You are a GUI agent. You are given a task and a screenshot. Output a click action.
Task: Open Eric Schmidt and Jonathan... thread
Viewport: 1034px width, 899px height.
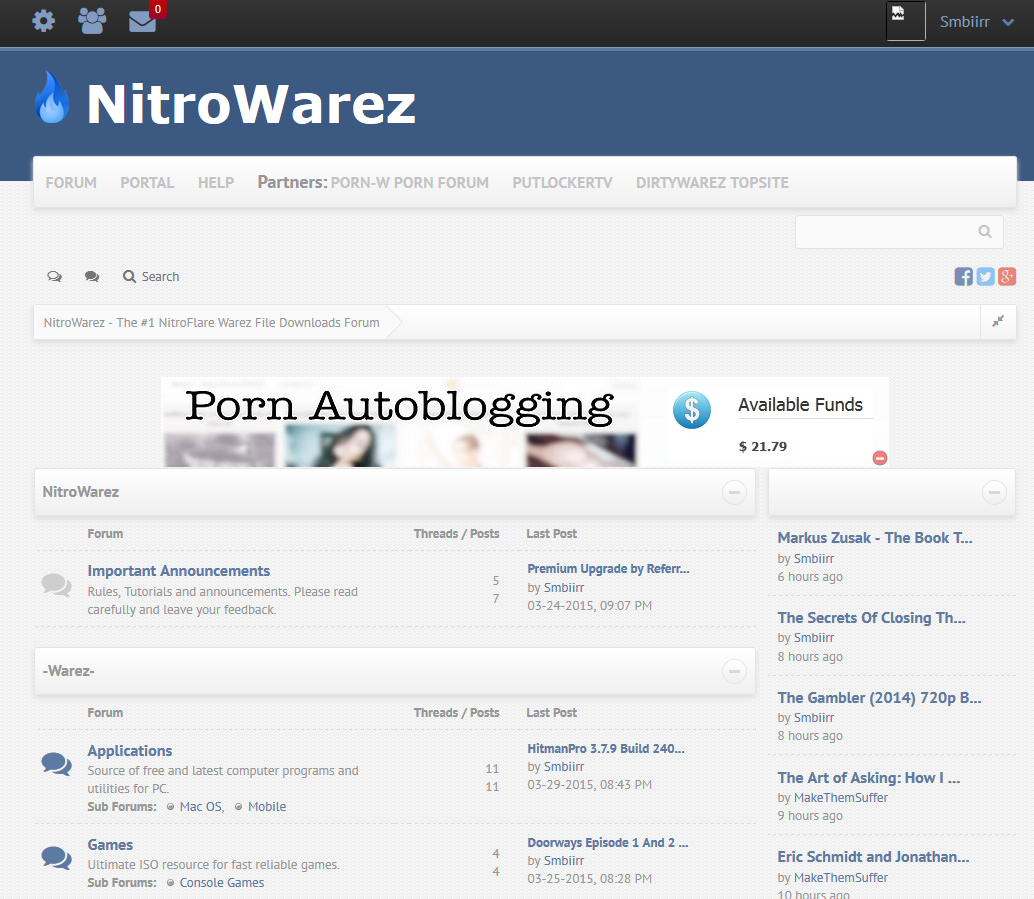(873, 857)
